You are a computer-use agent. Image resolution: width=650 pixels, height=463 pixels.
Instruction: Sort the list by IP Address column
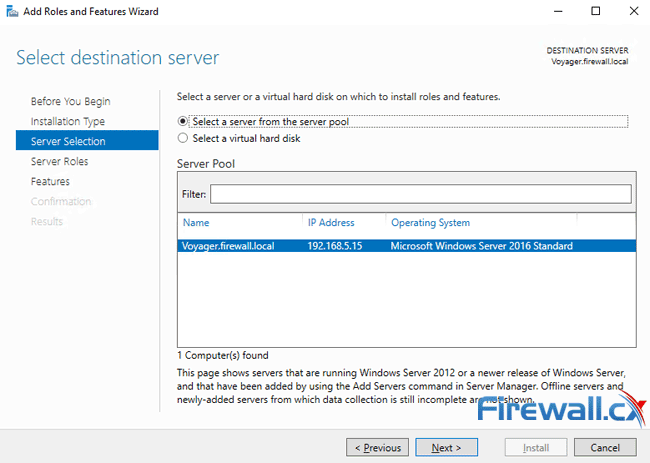(x=331, y=223)
